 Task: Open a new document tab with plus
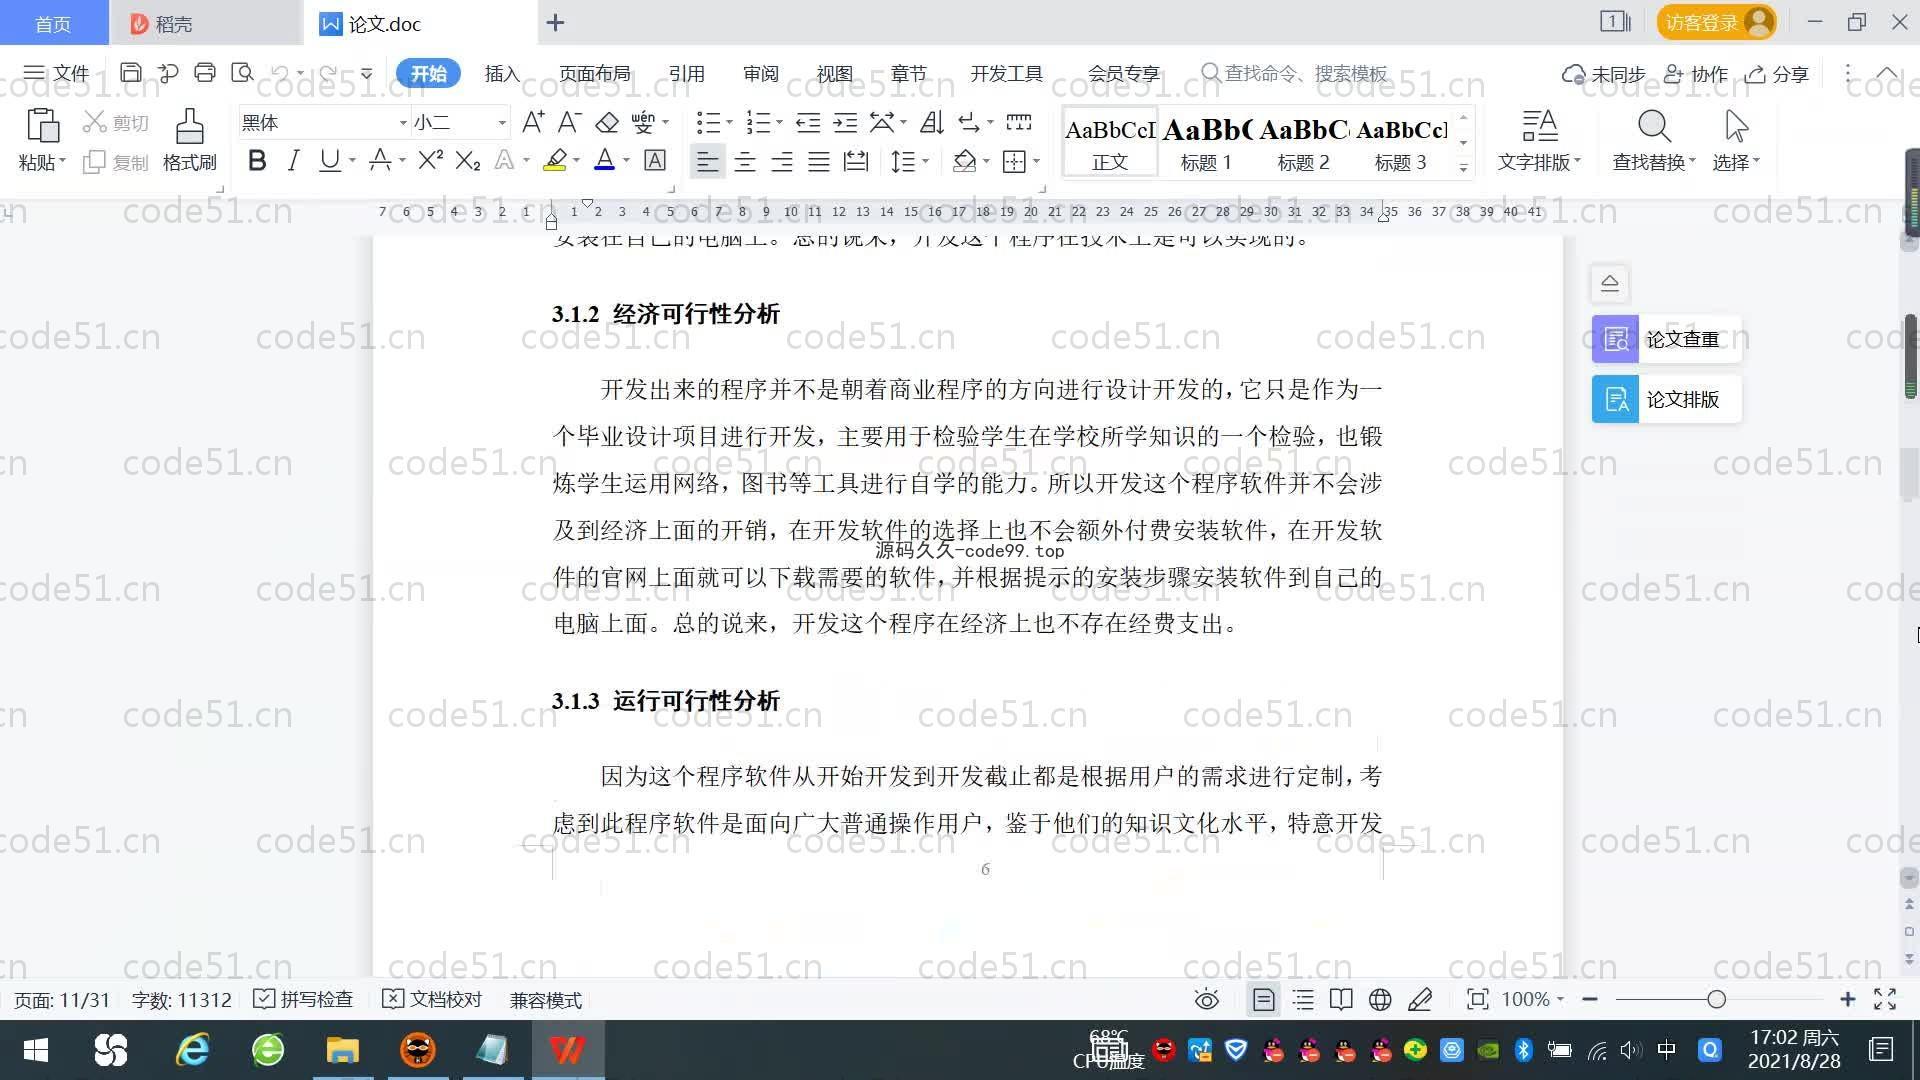556,22
